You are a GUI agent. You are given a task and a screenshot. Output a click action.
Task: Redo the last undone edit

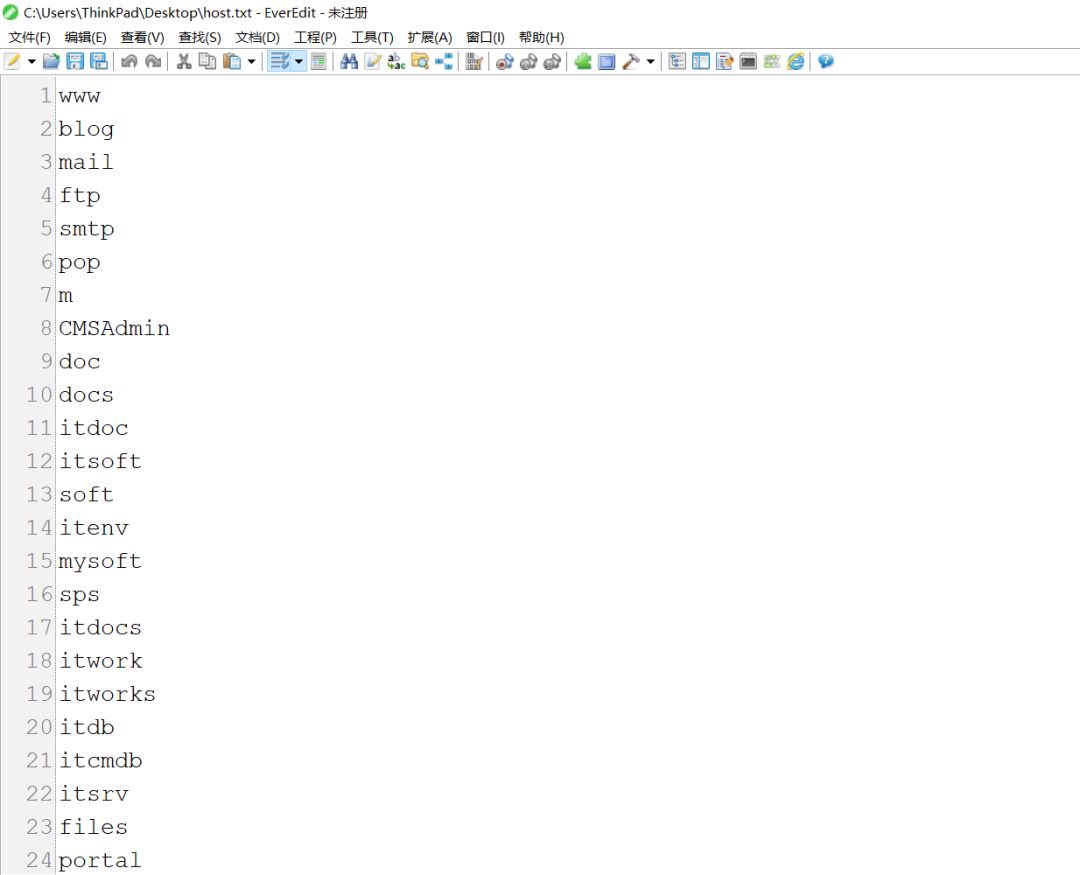[x=153, y=61]
